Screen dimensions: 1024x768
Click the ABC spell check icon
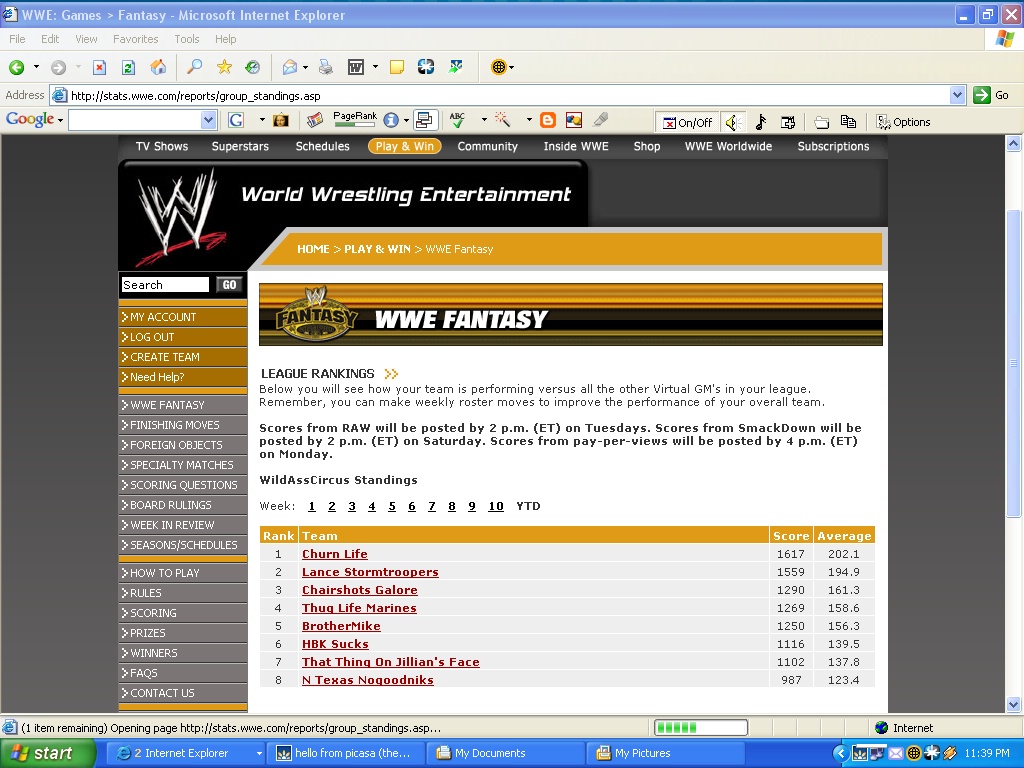click(457, 120)
